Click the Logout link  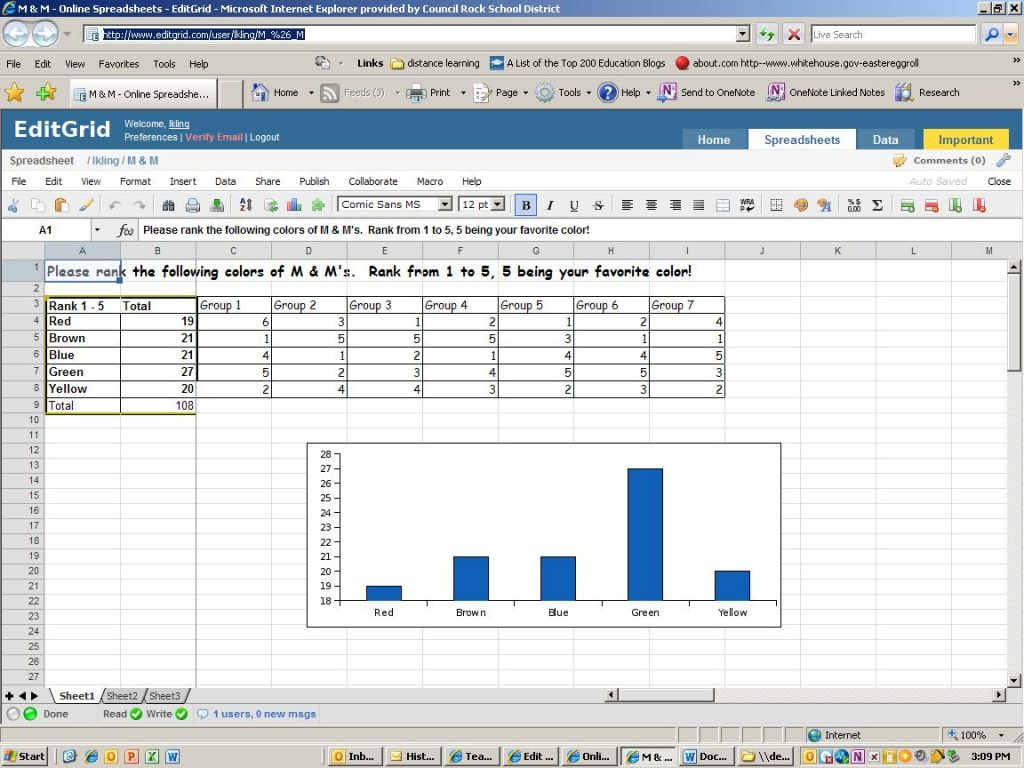point(264,137)
